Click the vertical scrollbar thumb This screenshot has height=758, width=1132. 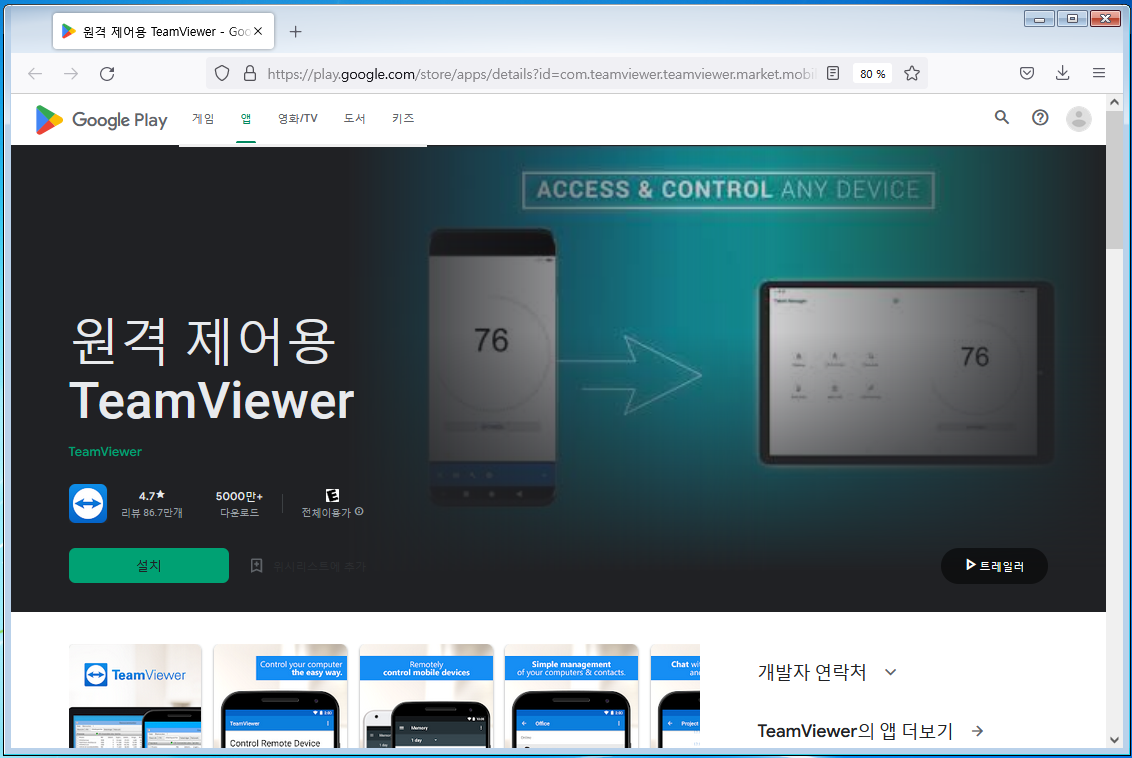coord(1114,179)
